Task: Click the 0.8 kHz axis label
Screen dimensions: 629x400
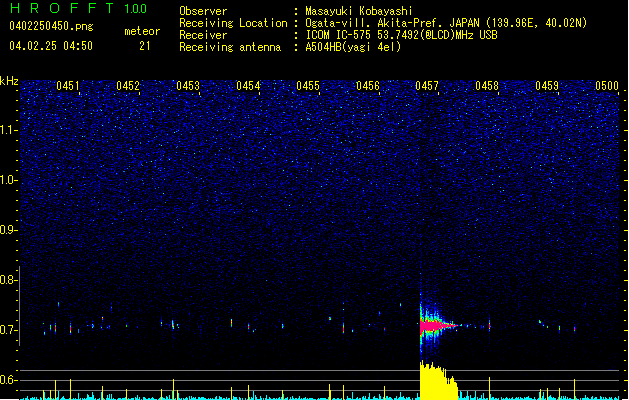Action: click(8, 280)
